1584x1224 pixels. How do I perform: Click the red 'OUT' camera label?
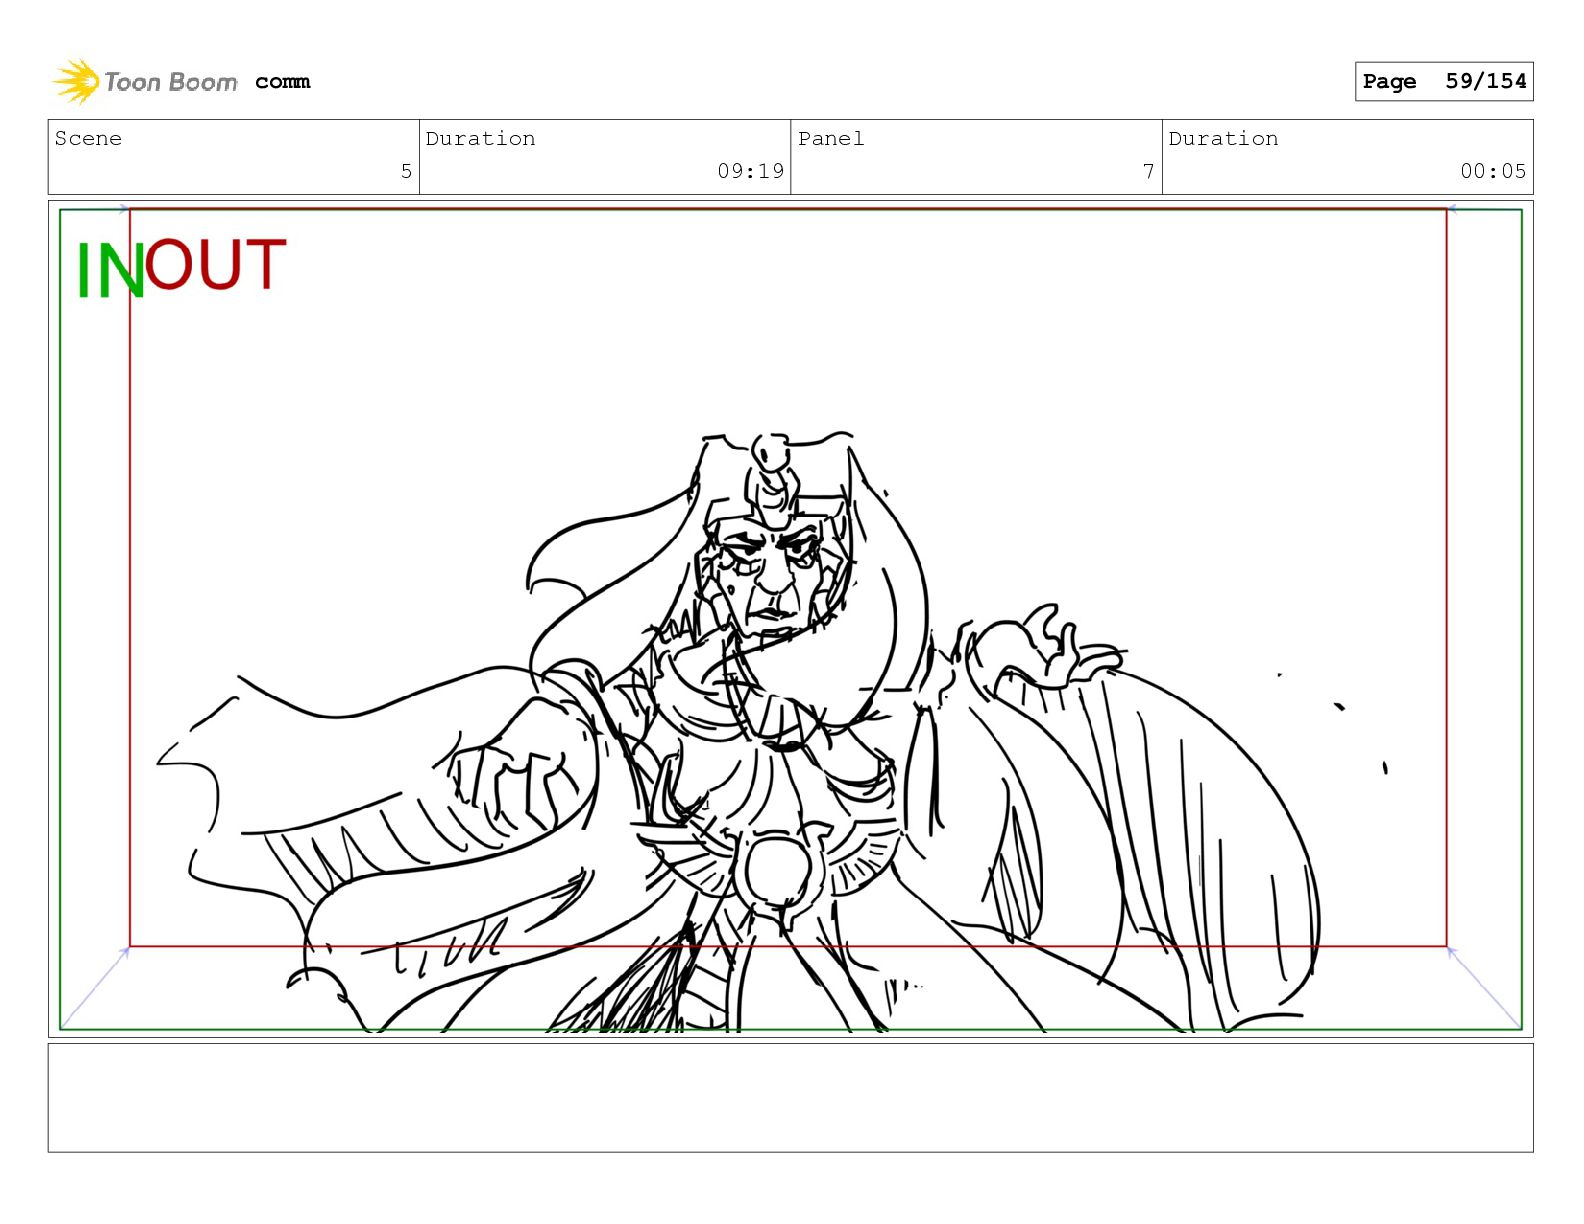coord(215,264)
